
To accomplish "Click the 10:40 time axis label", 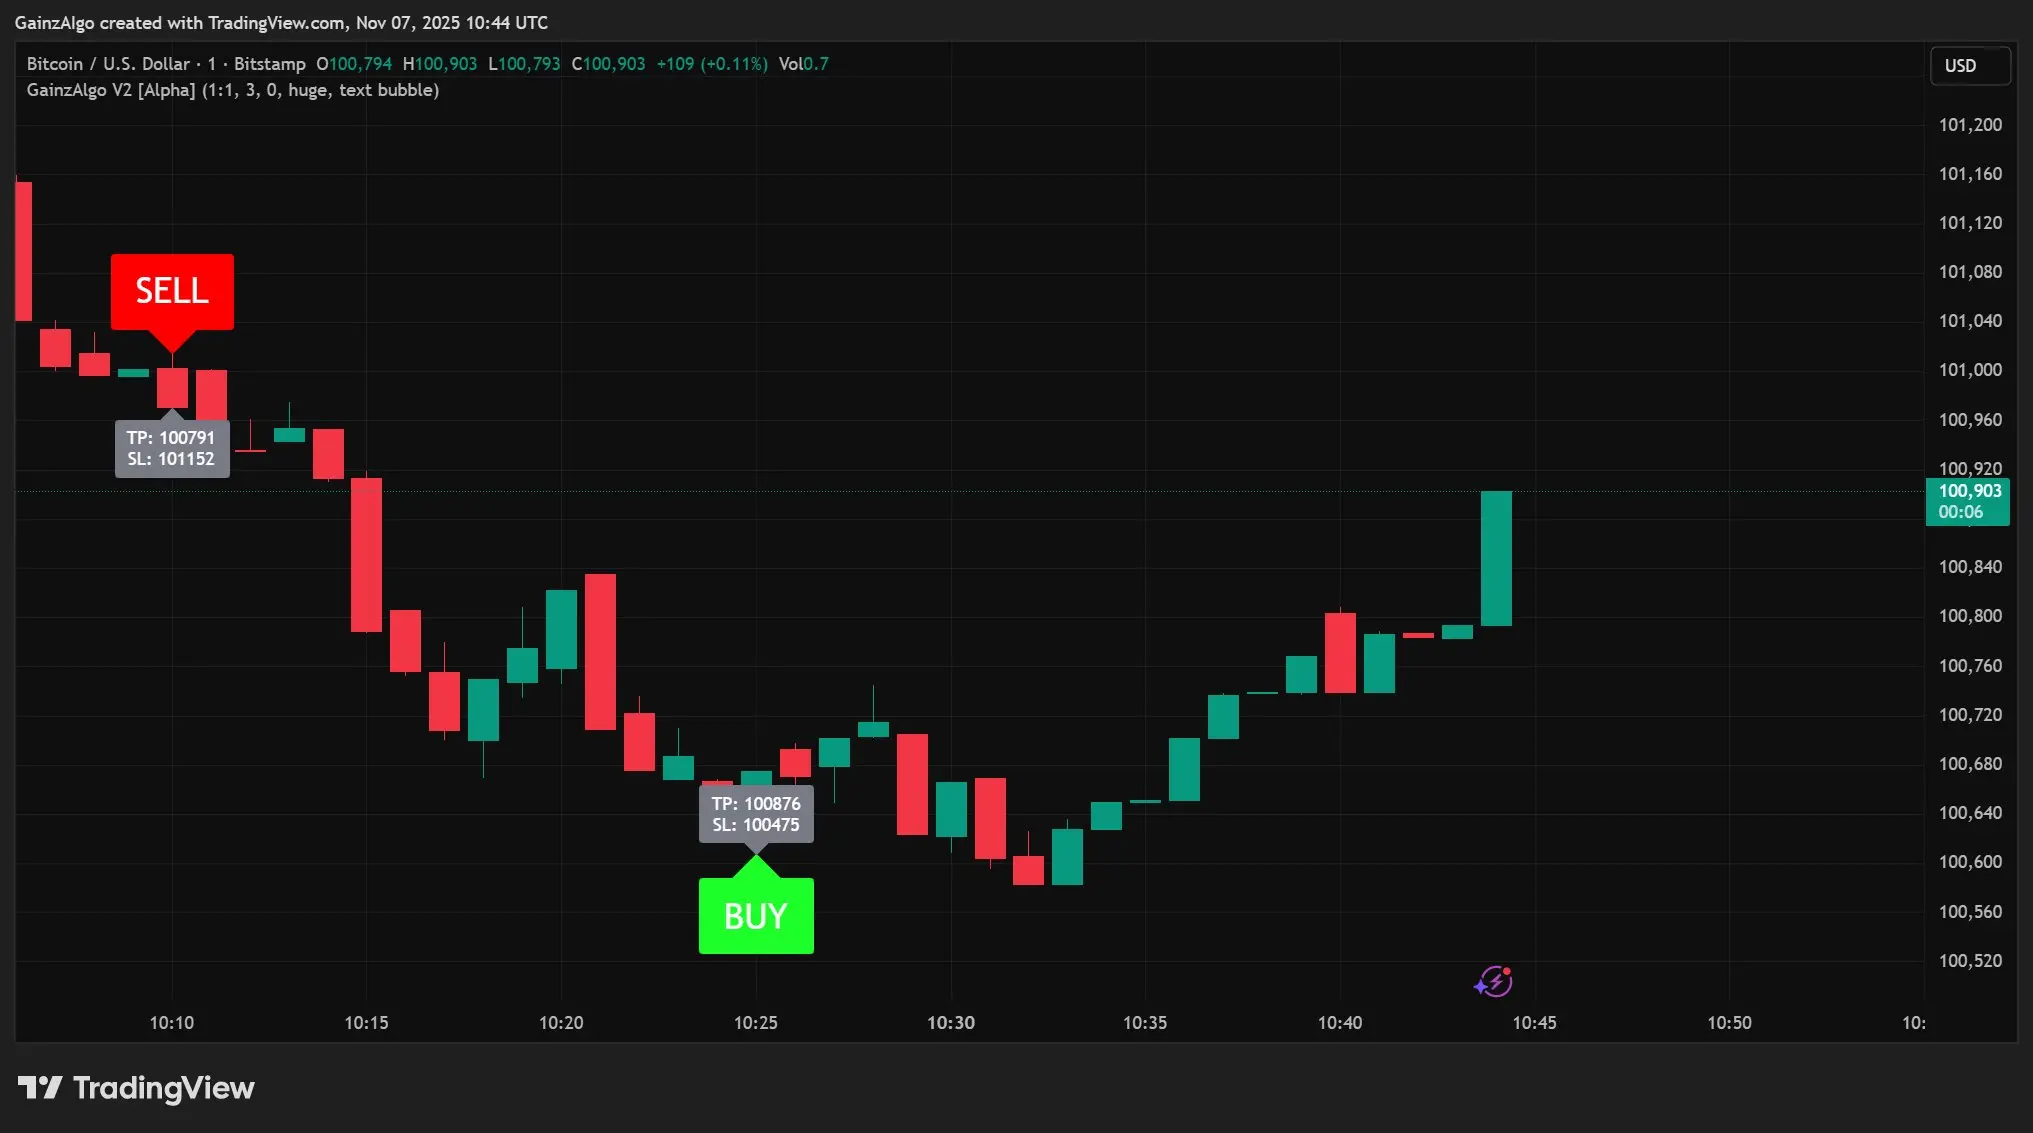I will tap(1339, 1023).
